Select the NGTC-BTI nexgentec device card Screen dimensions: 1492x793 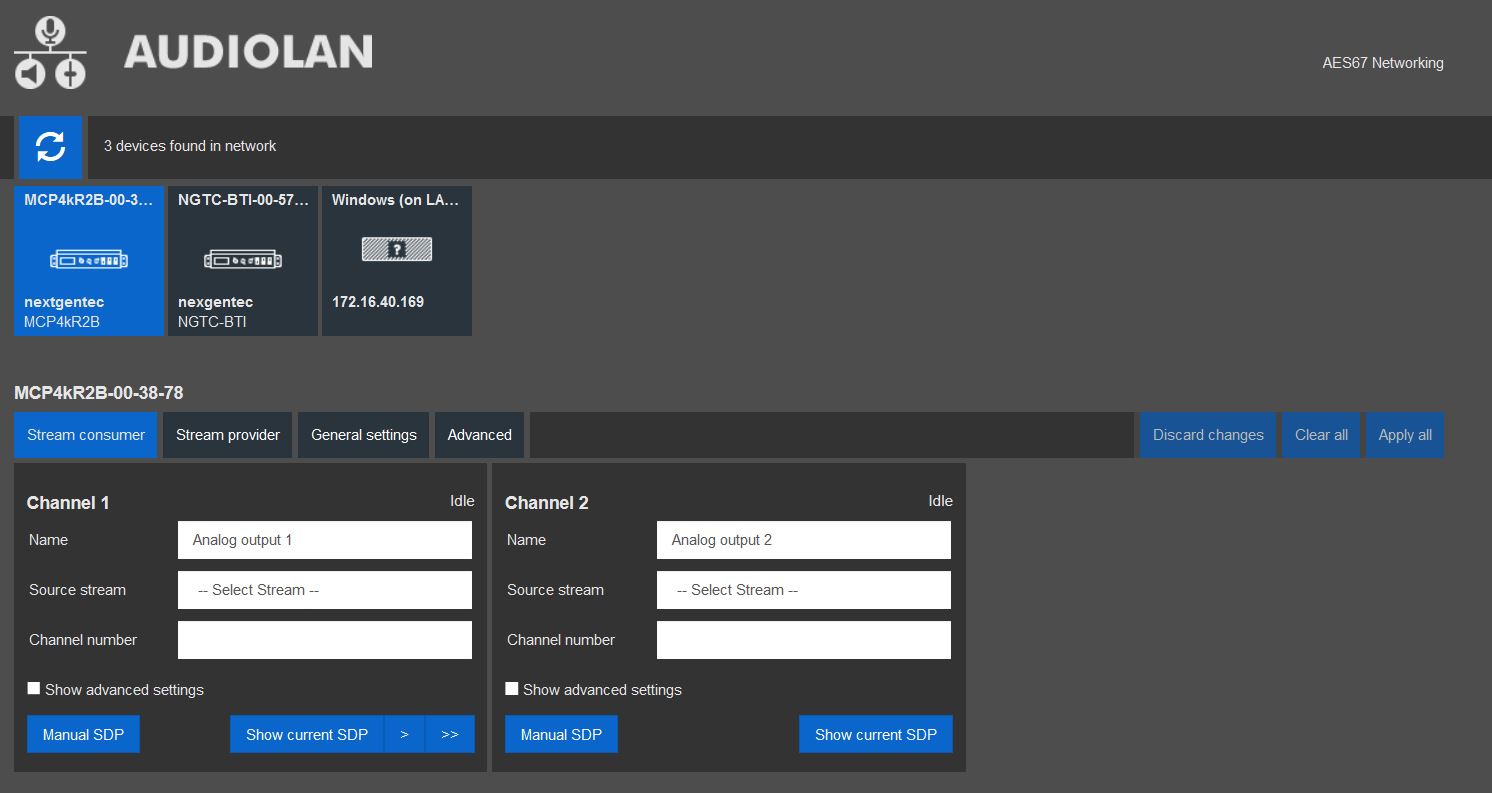(x=243, y=261)
